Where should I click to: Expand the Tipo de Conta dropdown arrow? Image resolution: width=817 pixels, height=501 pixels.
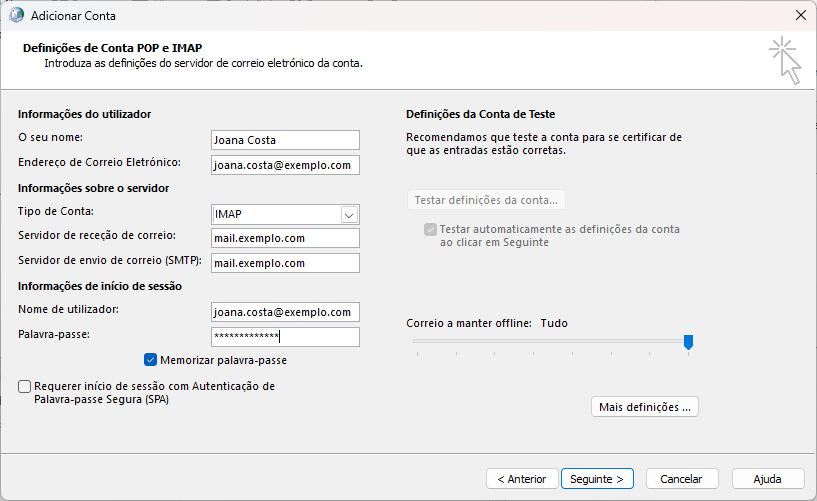349,215
